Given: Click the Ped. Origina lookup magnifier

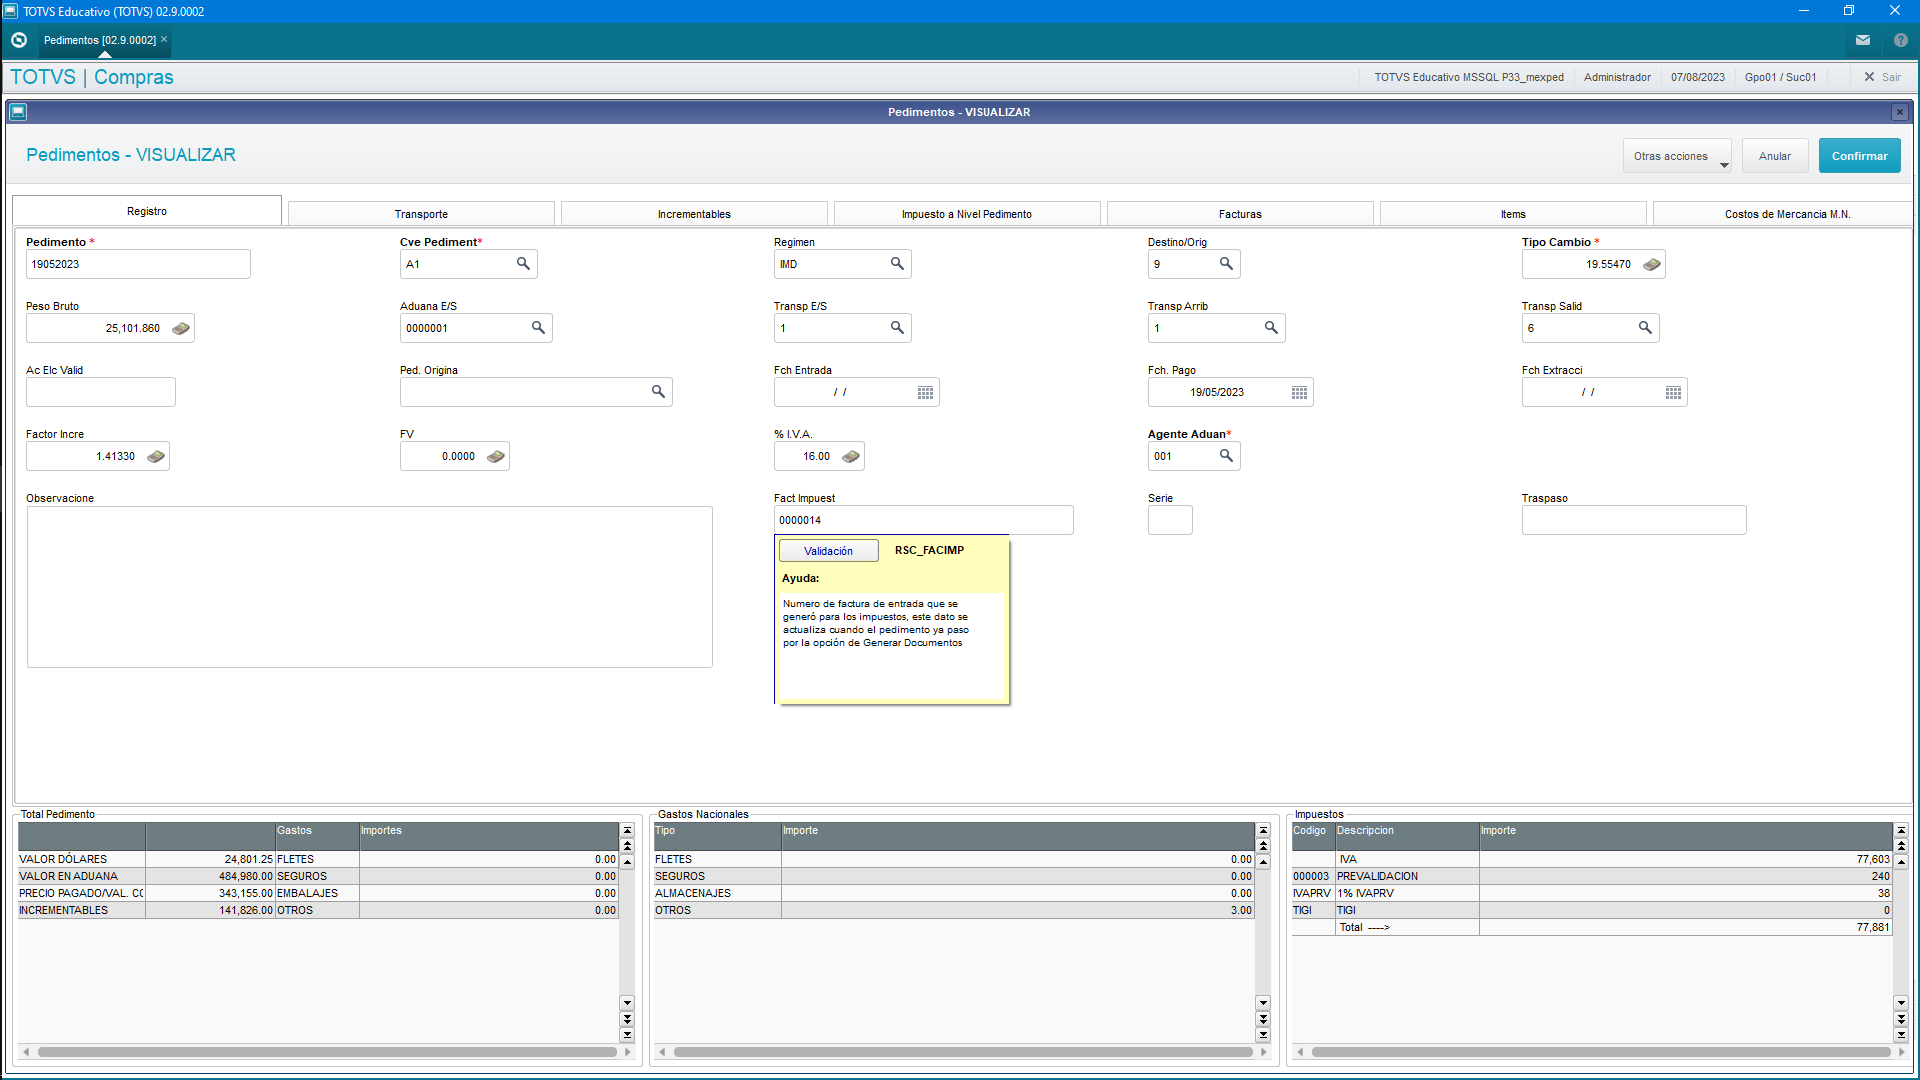Looking at the screenshot, I should (658, 392).
